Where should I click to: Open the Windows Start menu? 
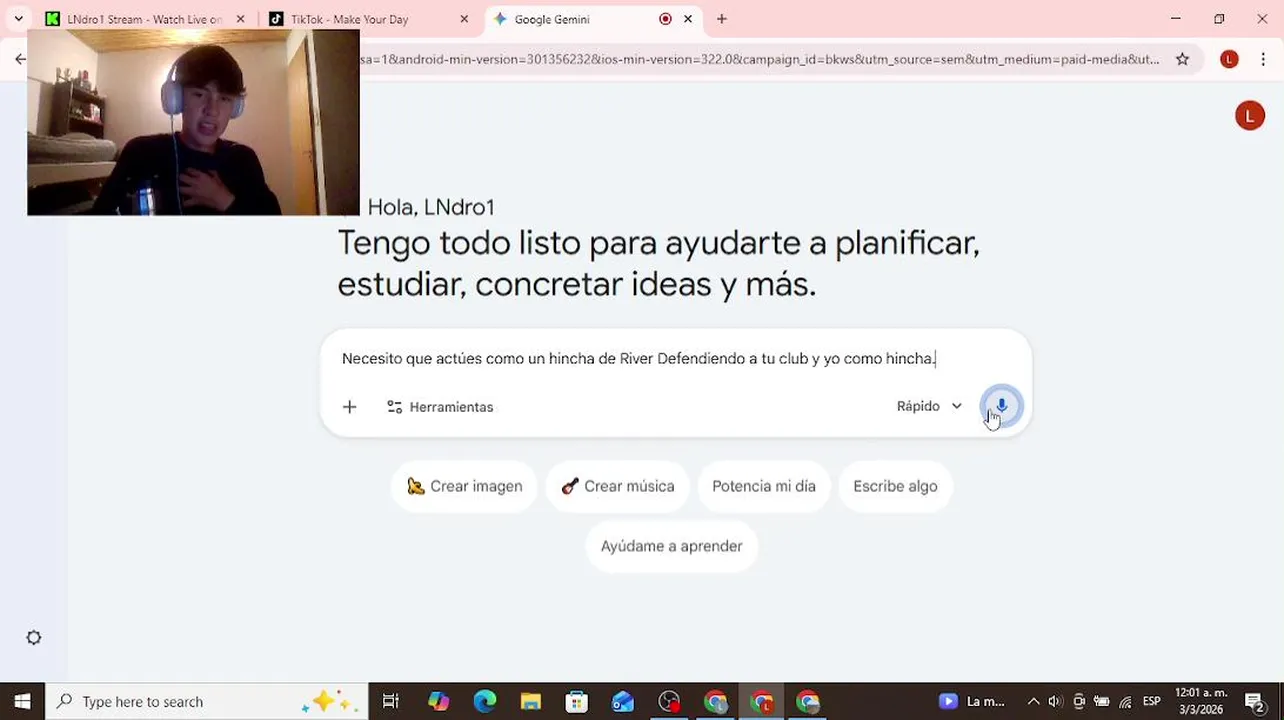point(22,701)
